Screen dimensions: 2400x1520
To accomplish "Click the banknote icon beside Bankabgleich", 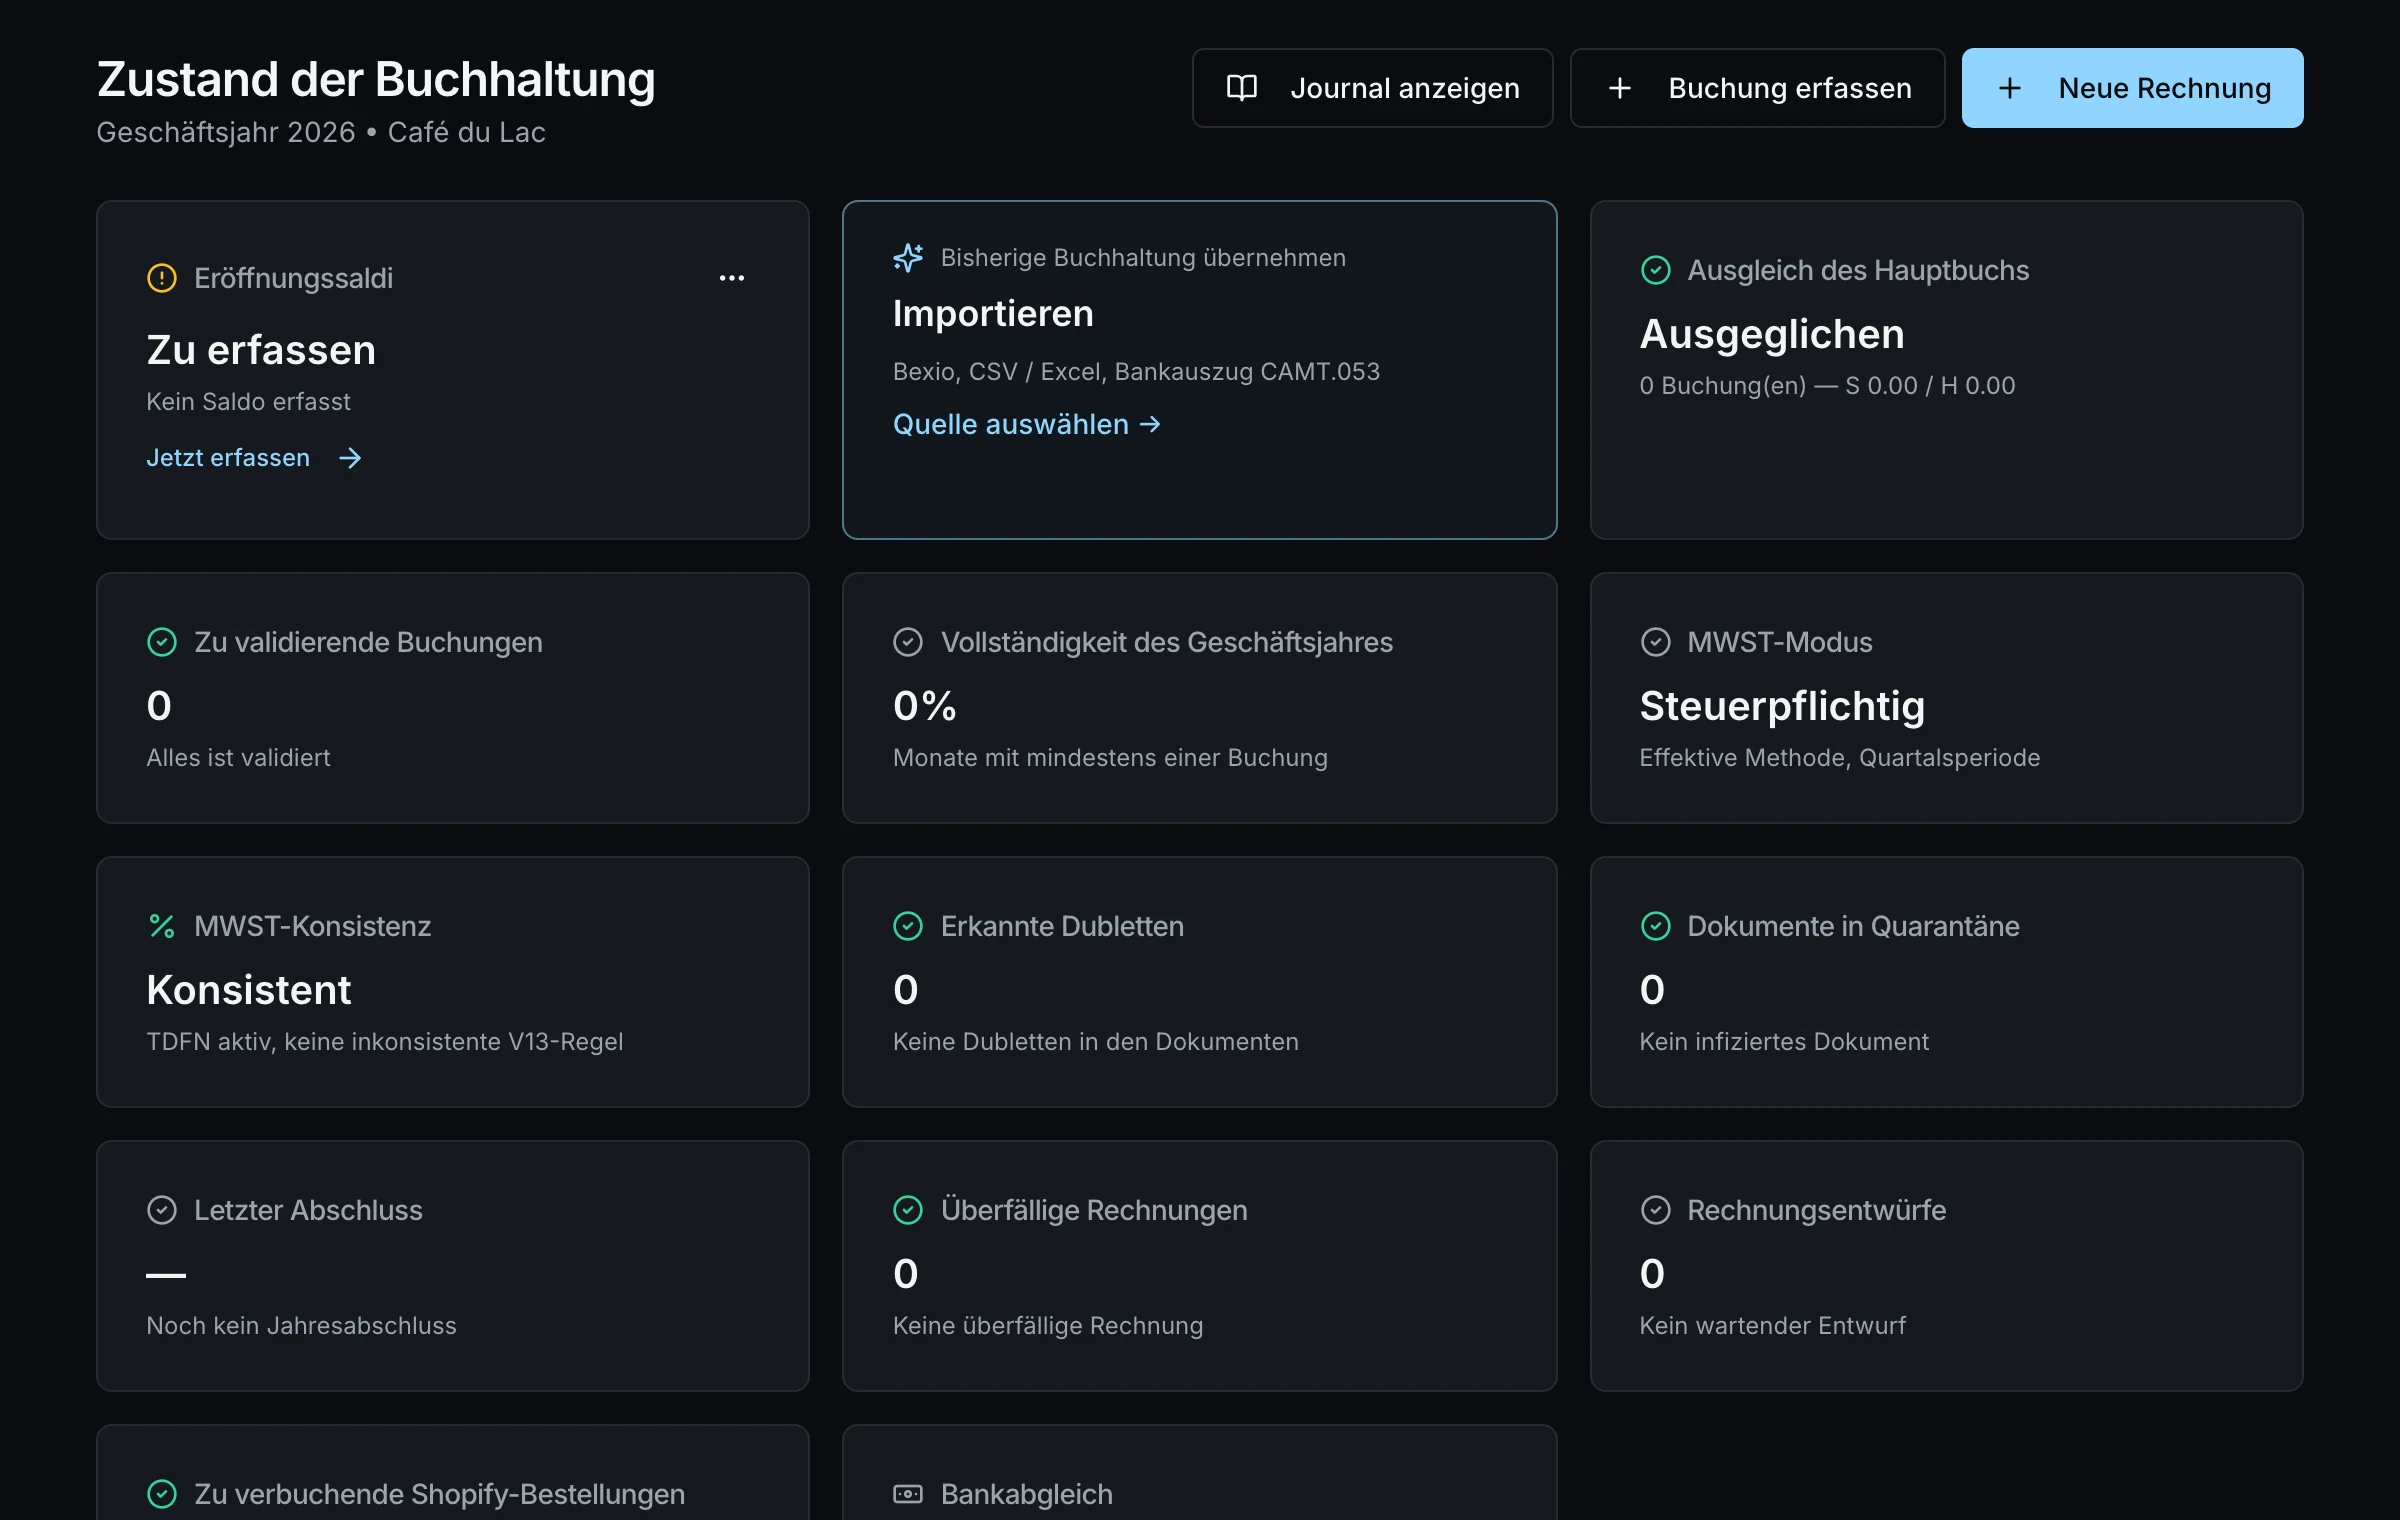I will coord(908,1494).
